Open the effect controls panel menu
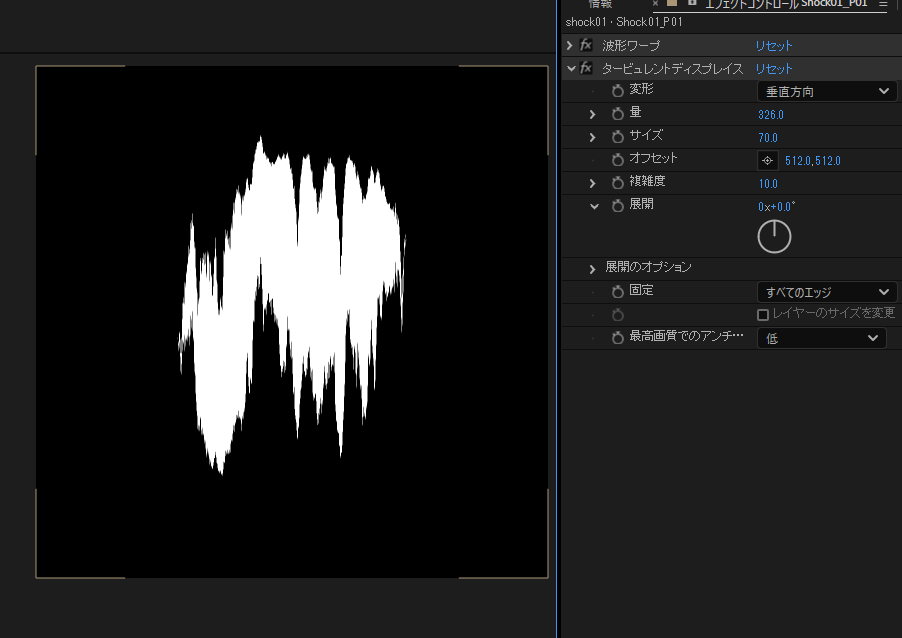902x638 pixels. (883, 5)
